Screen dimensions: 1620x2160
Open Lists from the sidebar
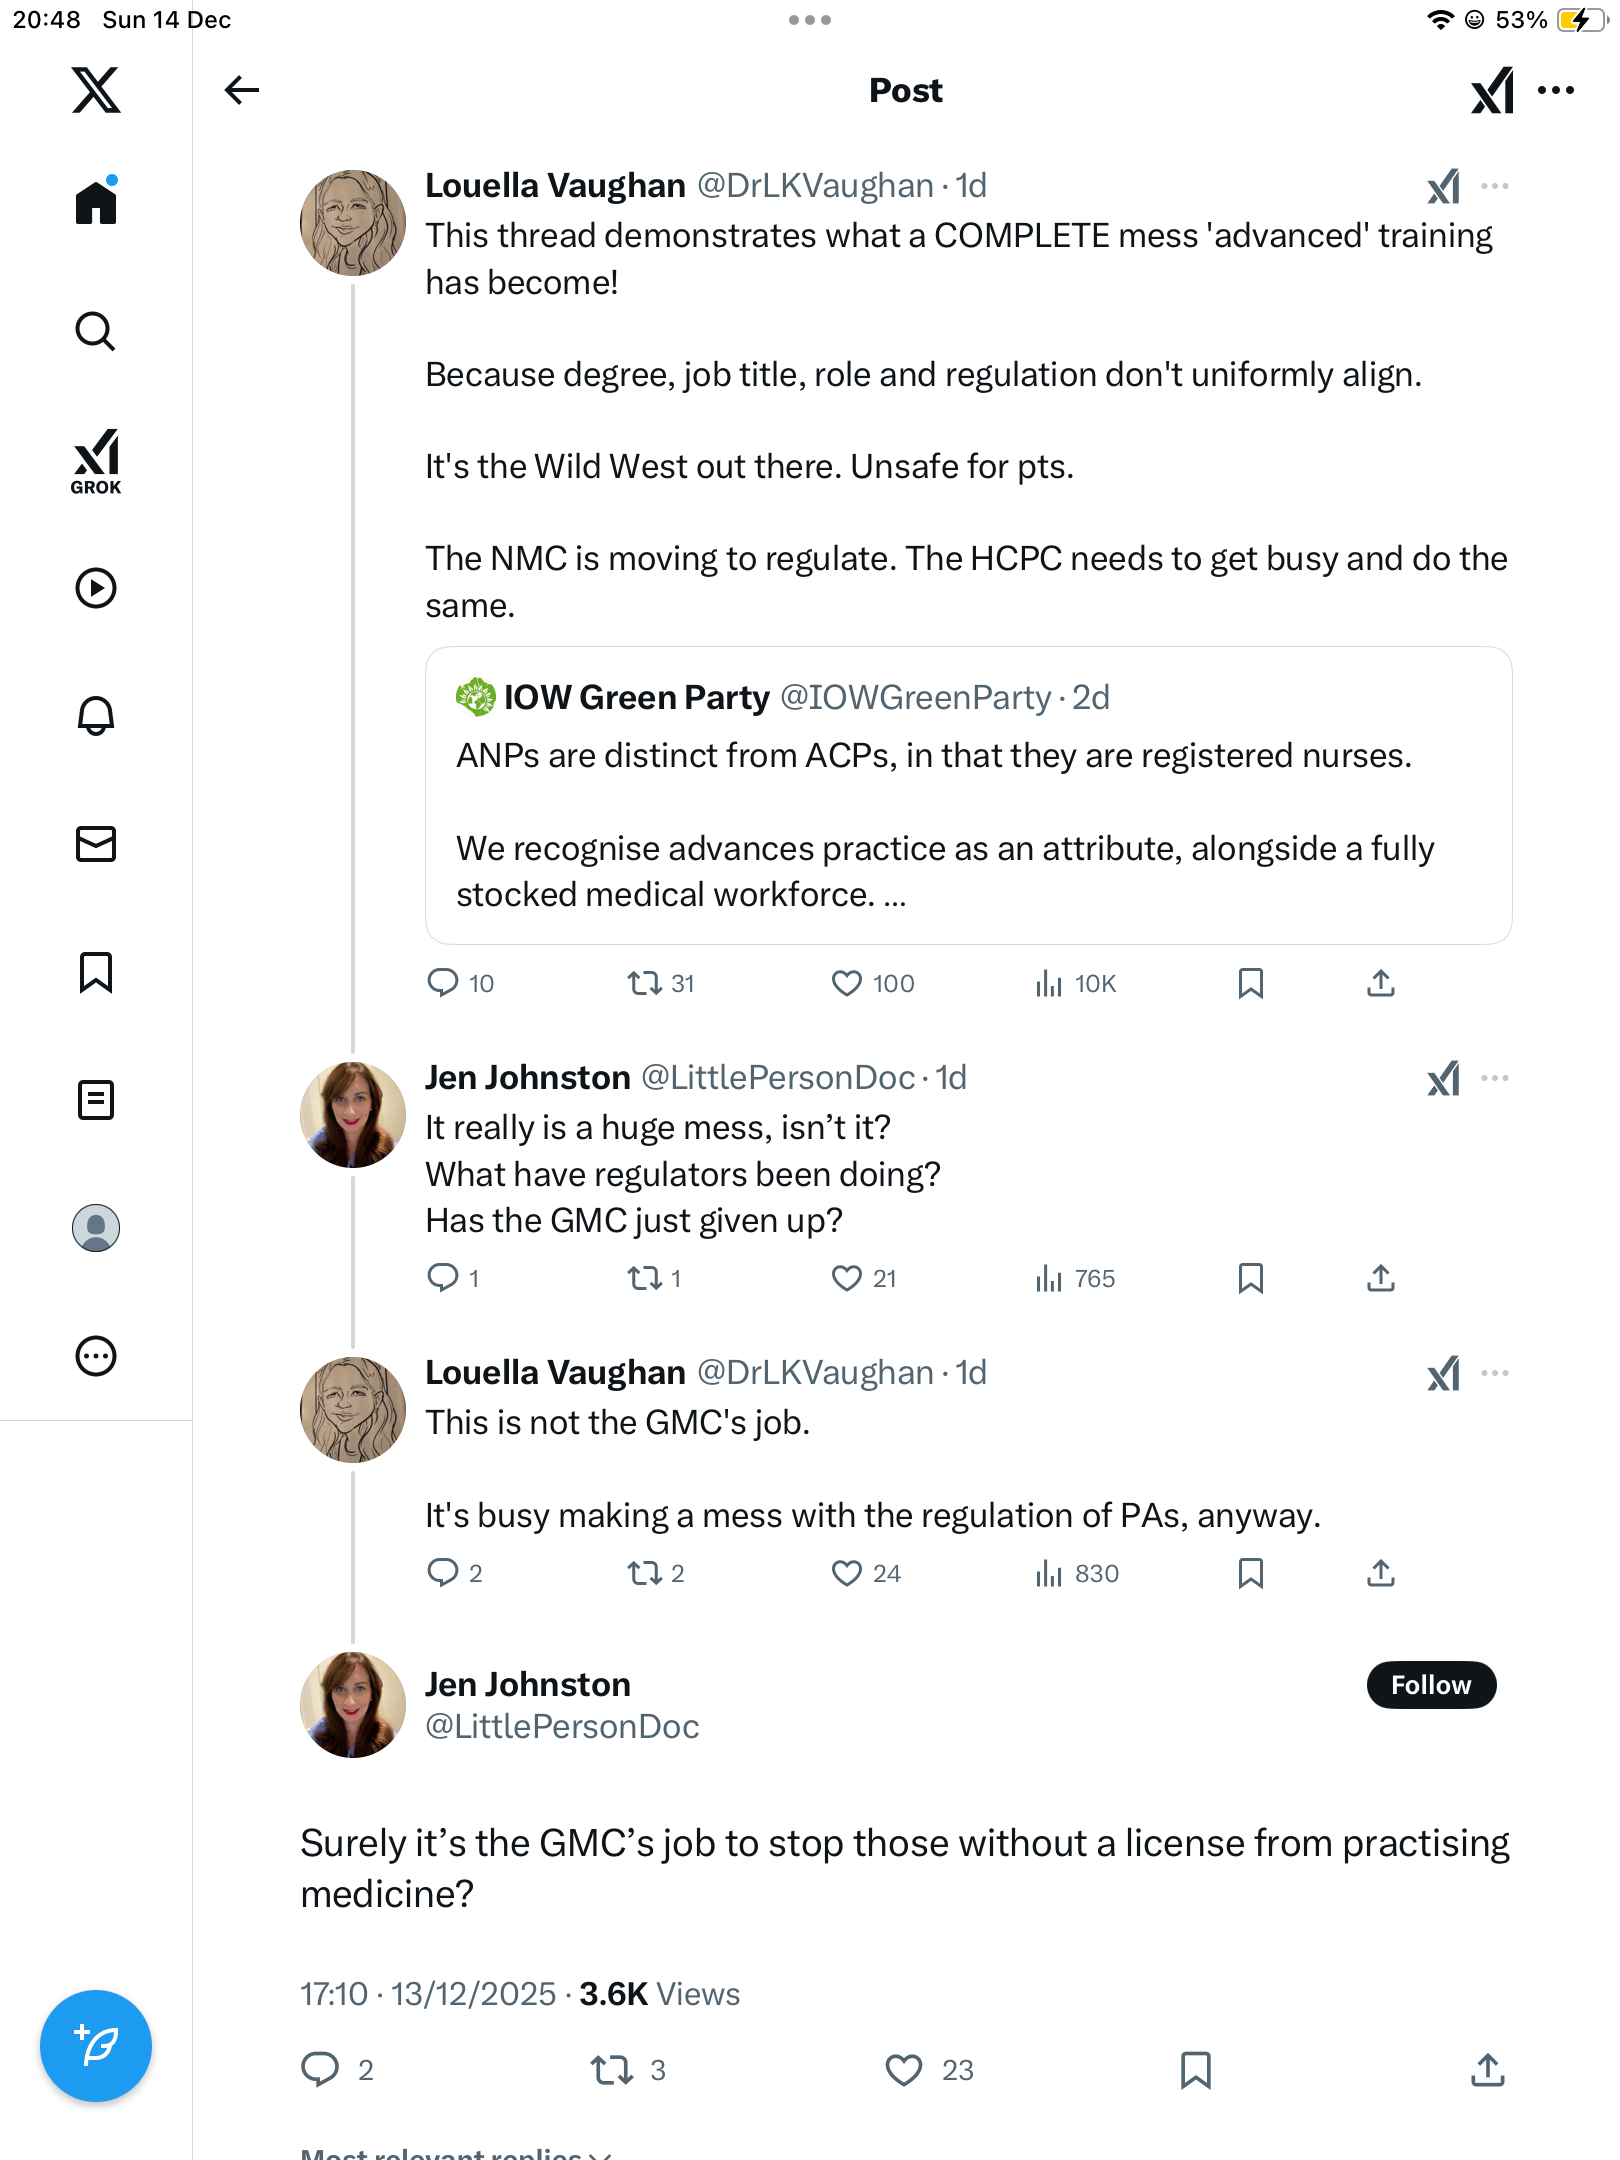96,1100
